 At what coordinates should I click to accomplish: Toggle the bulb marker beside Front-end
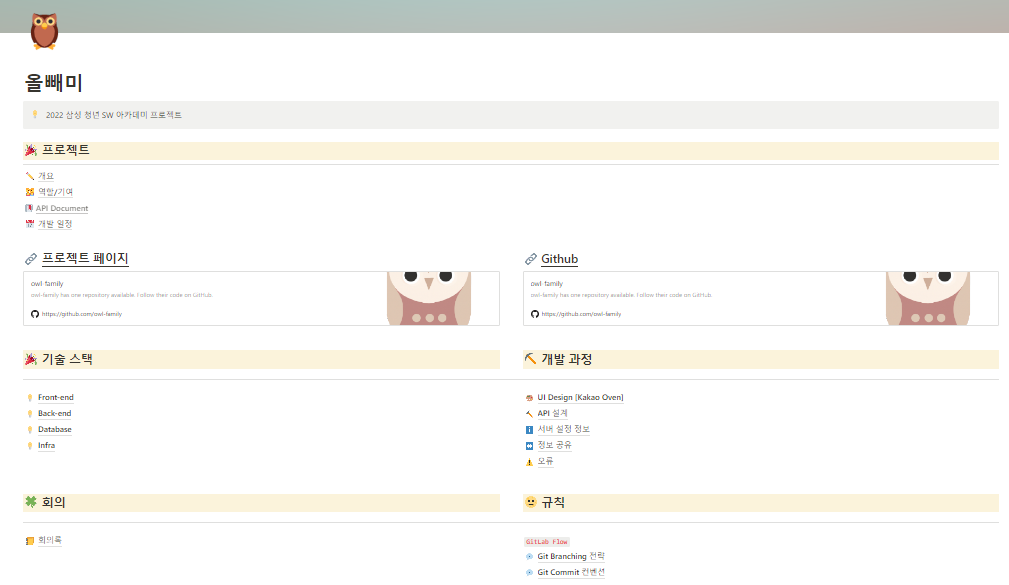(x=30, y=397)
